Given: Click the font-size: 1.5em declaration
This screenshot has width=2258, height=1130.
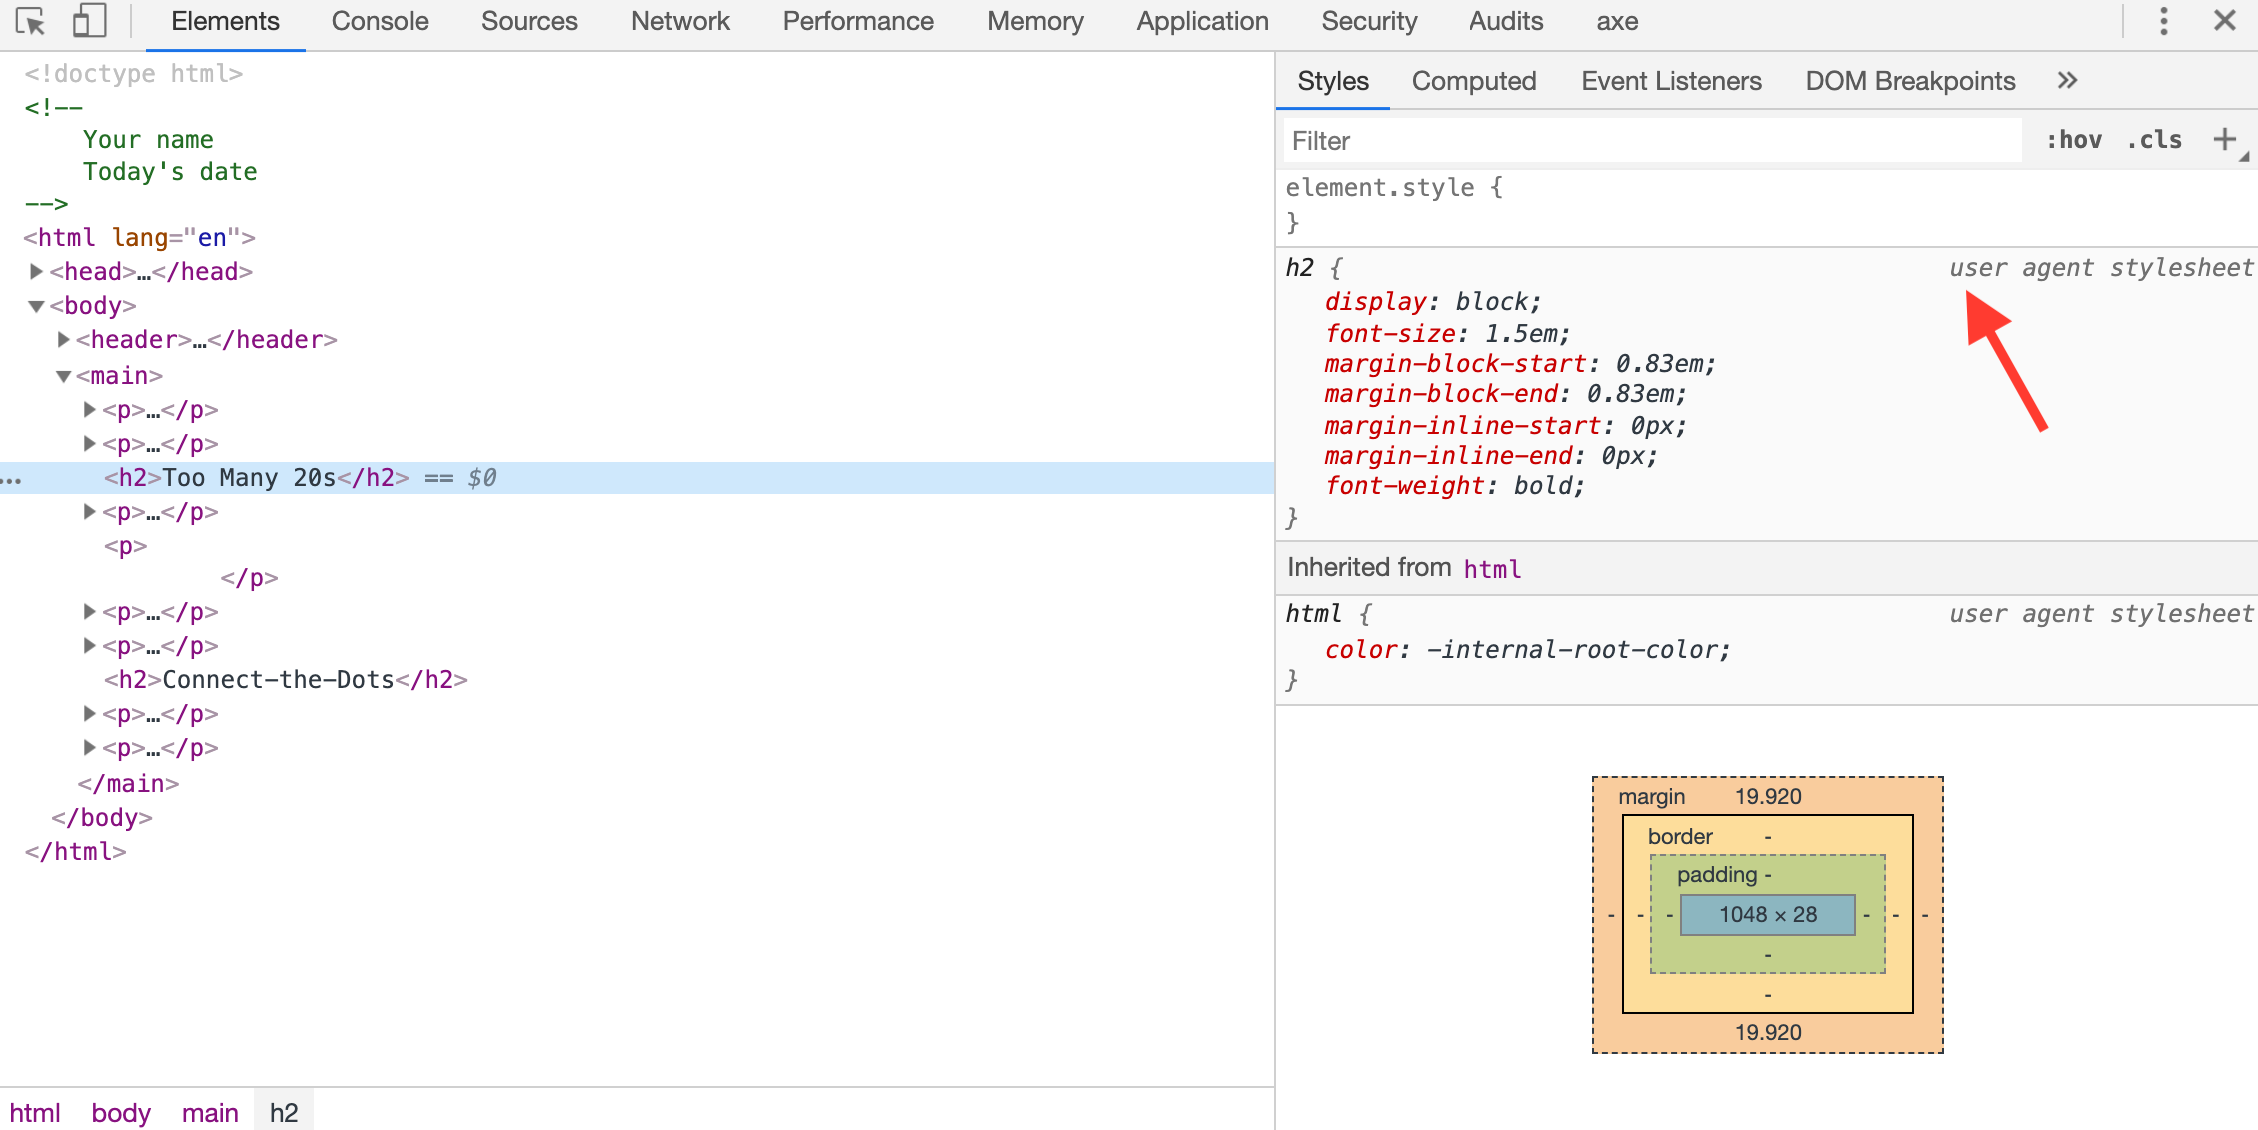Looking at the screenshot, I should [x=1447, y=333].
